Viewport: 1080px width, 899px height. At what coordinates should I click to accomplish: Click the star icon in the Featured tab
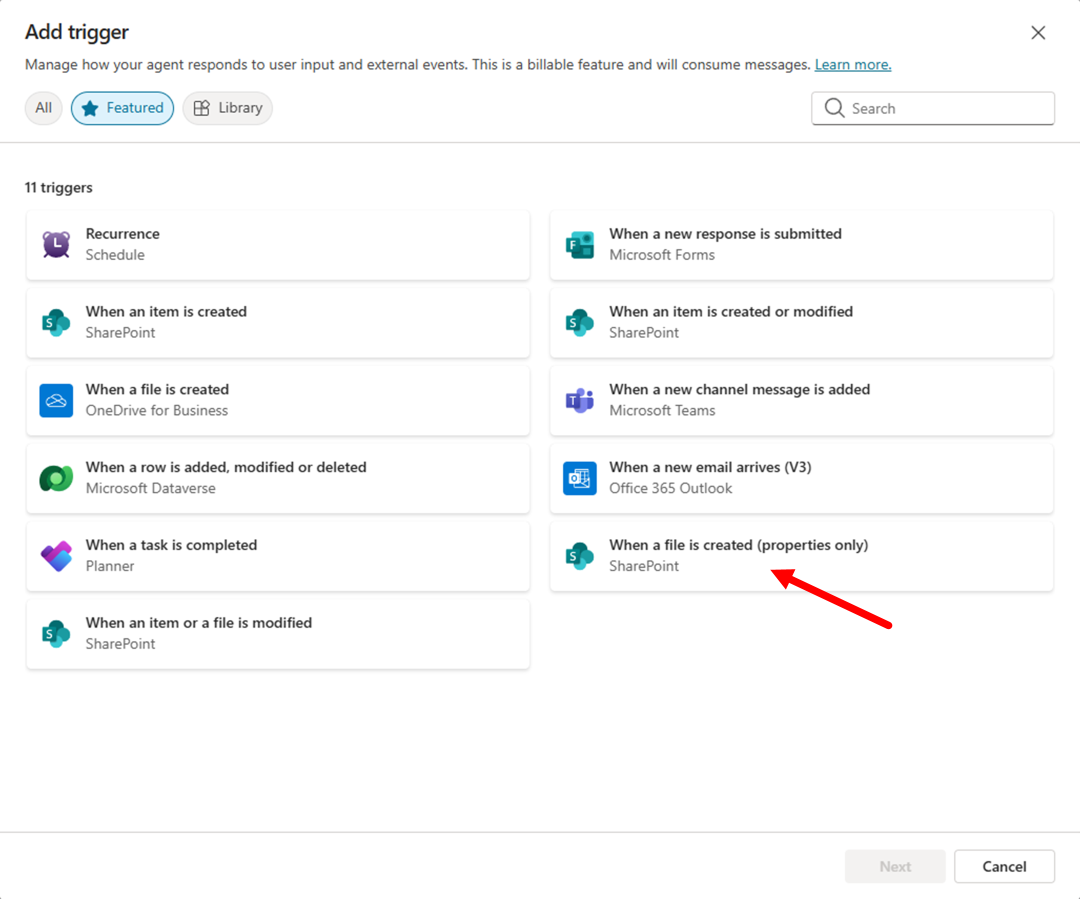click(x=90, y=108)
